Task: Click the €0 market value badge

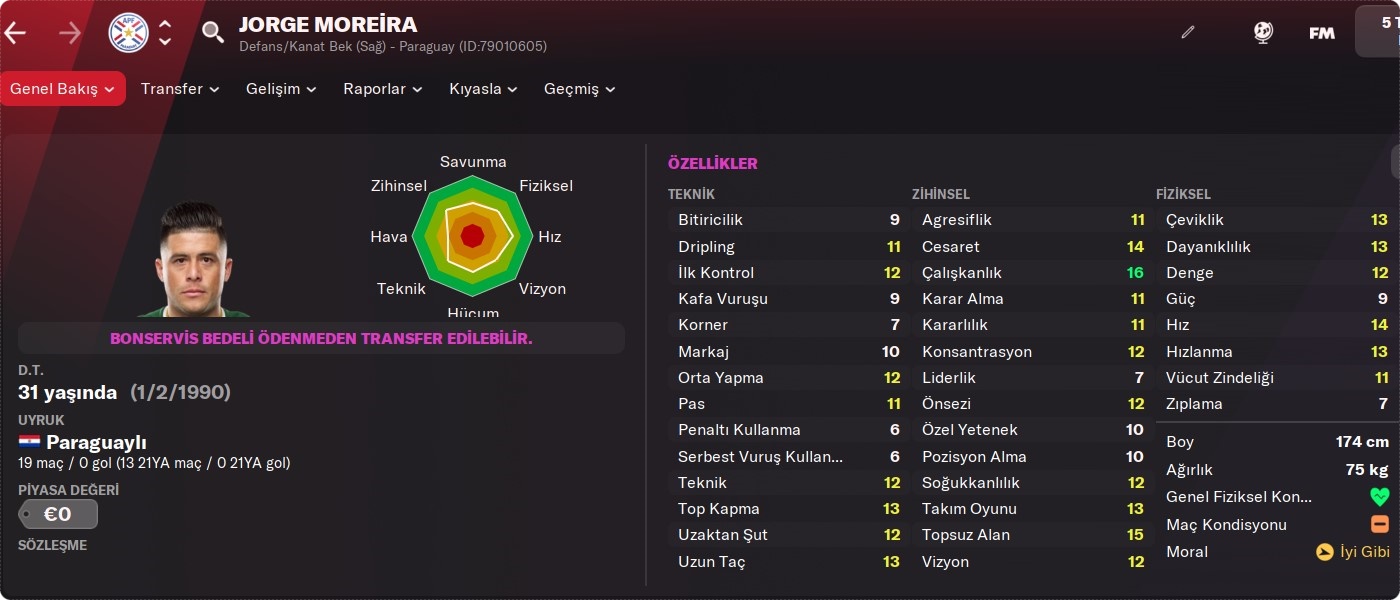Action: (58, 514)
